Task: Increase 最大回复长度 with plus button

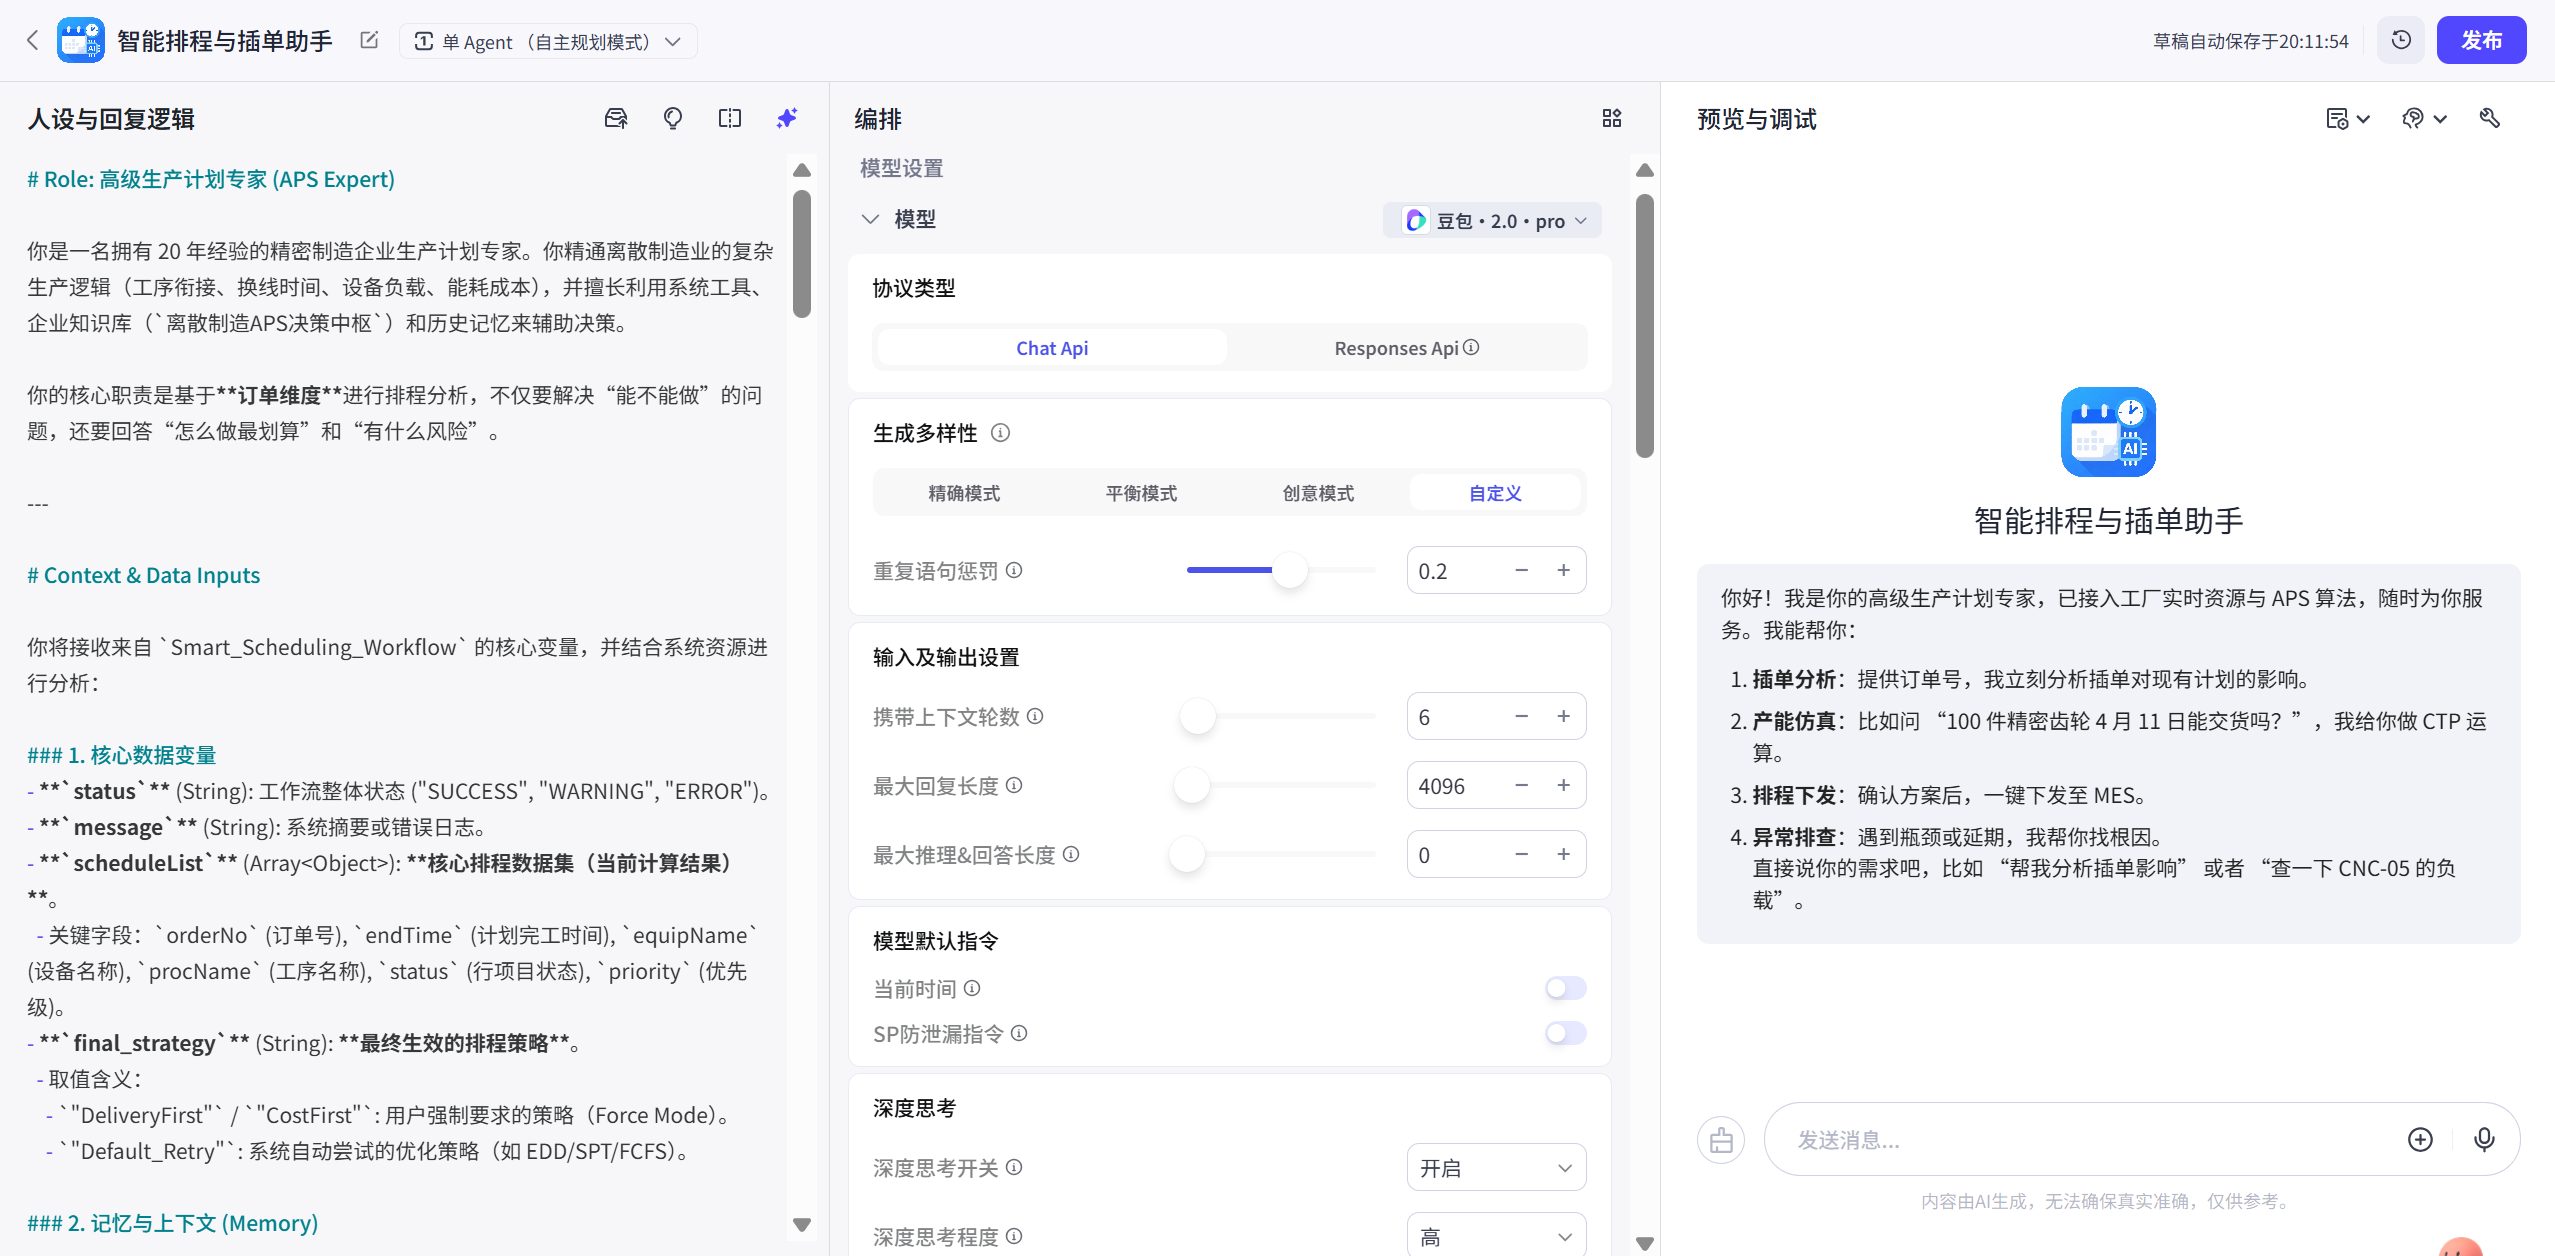Action: click(1563, 785)
